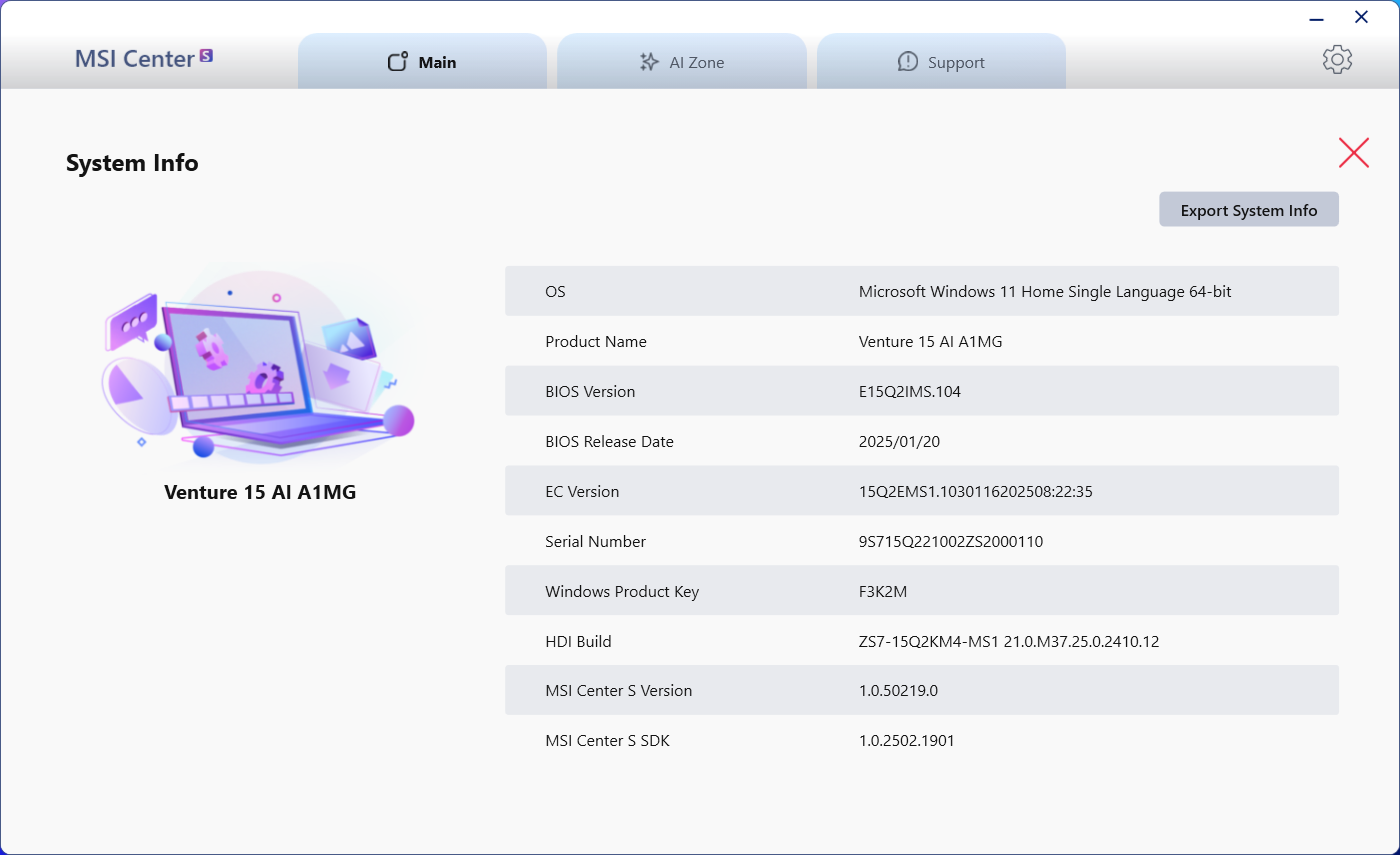Click the Export System Info button
The height and width of the screenshot is (855, 1400).
coord(1248,210)
